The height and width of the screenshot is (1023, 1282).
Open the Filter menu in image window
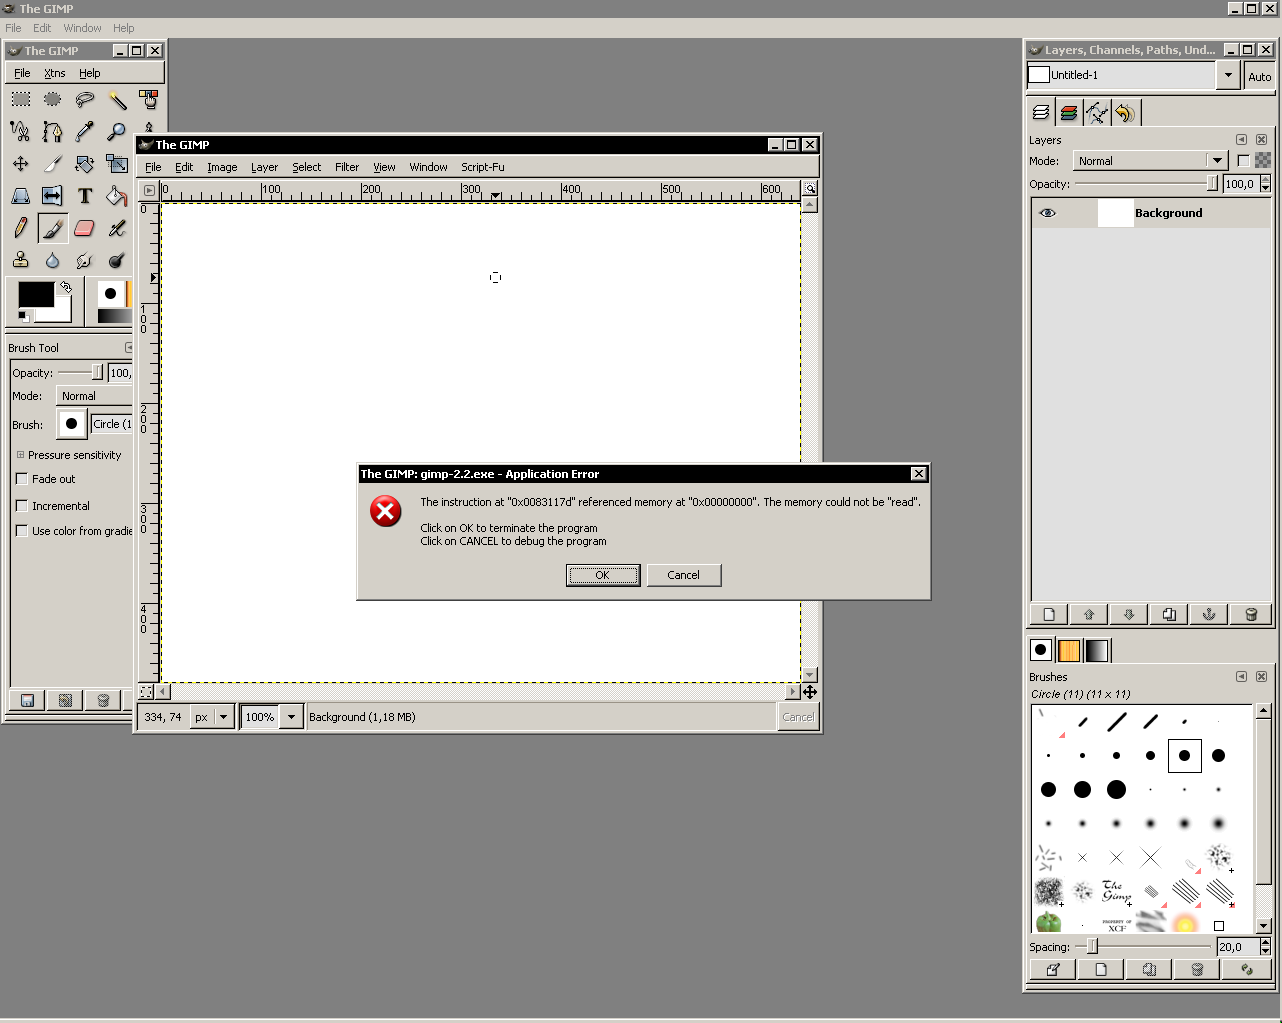347,167
